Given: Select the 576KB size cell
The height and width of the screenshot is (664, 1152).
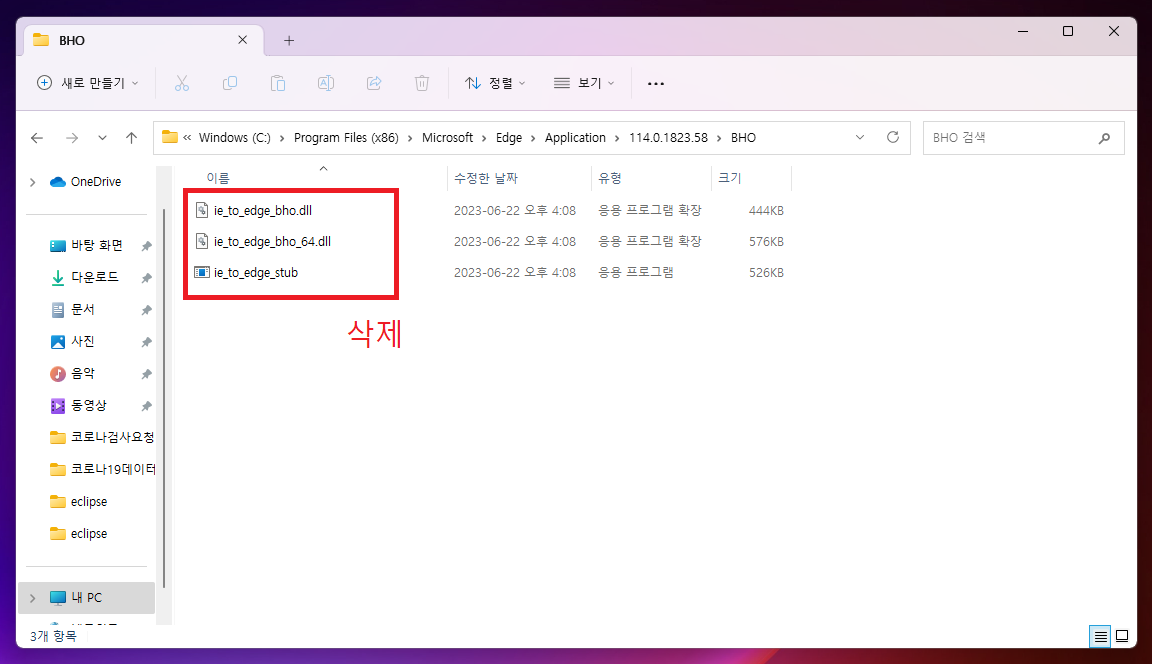Looking at the screenshot, I should tap(766, 242).
